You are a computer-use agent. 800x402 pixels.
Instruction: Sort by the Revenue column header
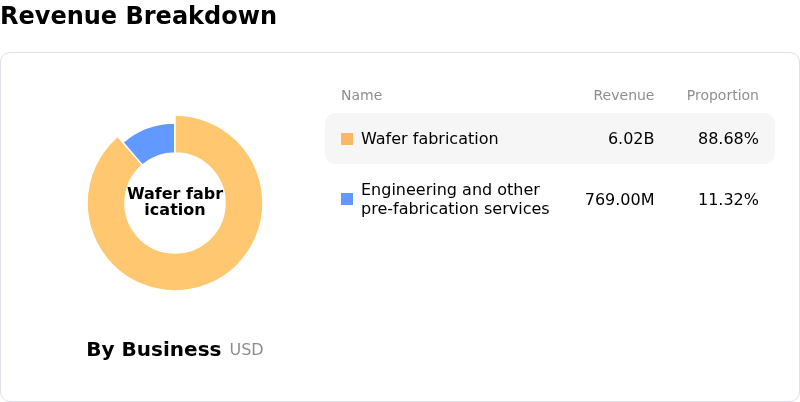pyautogui.click(x=623, y=95)
